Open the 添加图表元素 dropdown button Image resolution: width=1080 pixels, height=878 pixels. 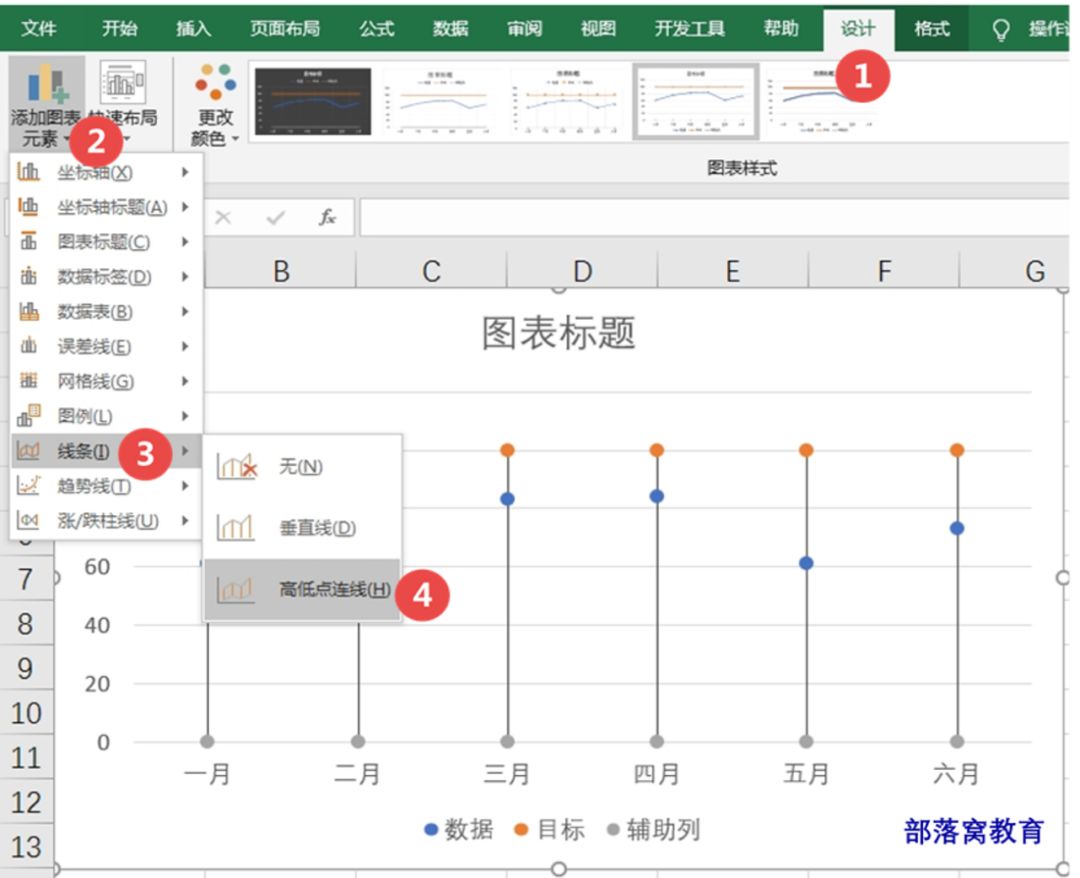[45, 103]
